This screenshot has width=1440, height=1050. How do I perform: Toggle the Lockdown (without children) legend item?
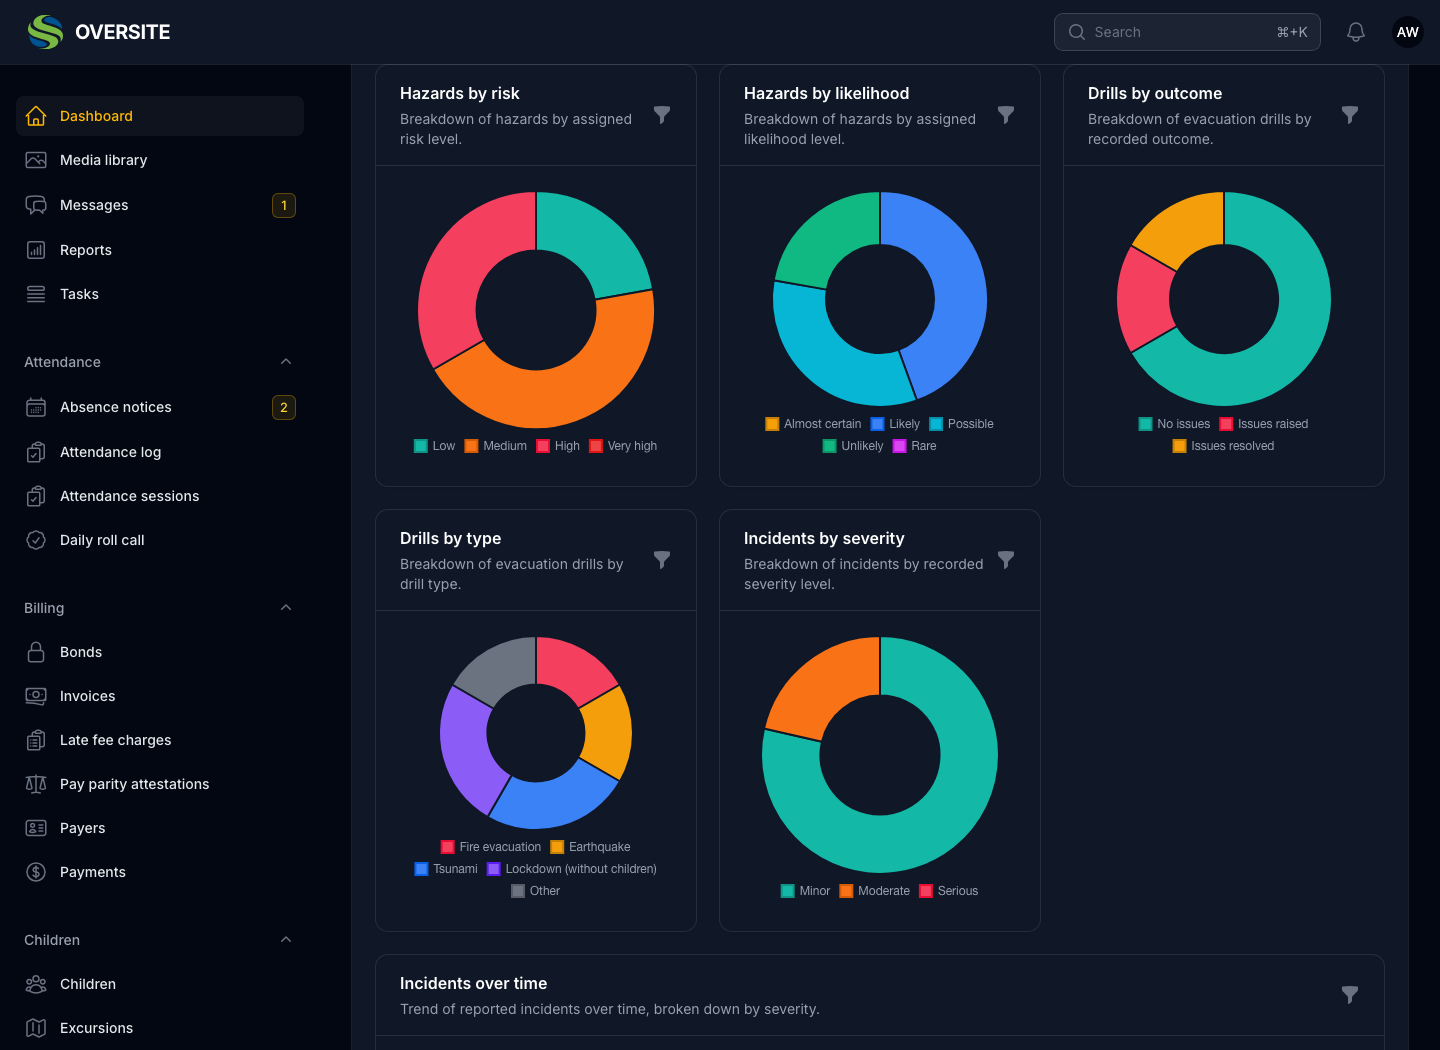572,869
